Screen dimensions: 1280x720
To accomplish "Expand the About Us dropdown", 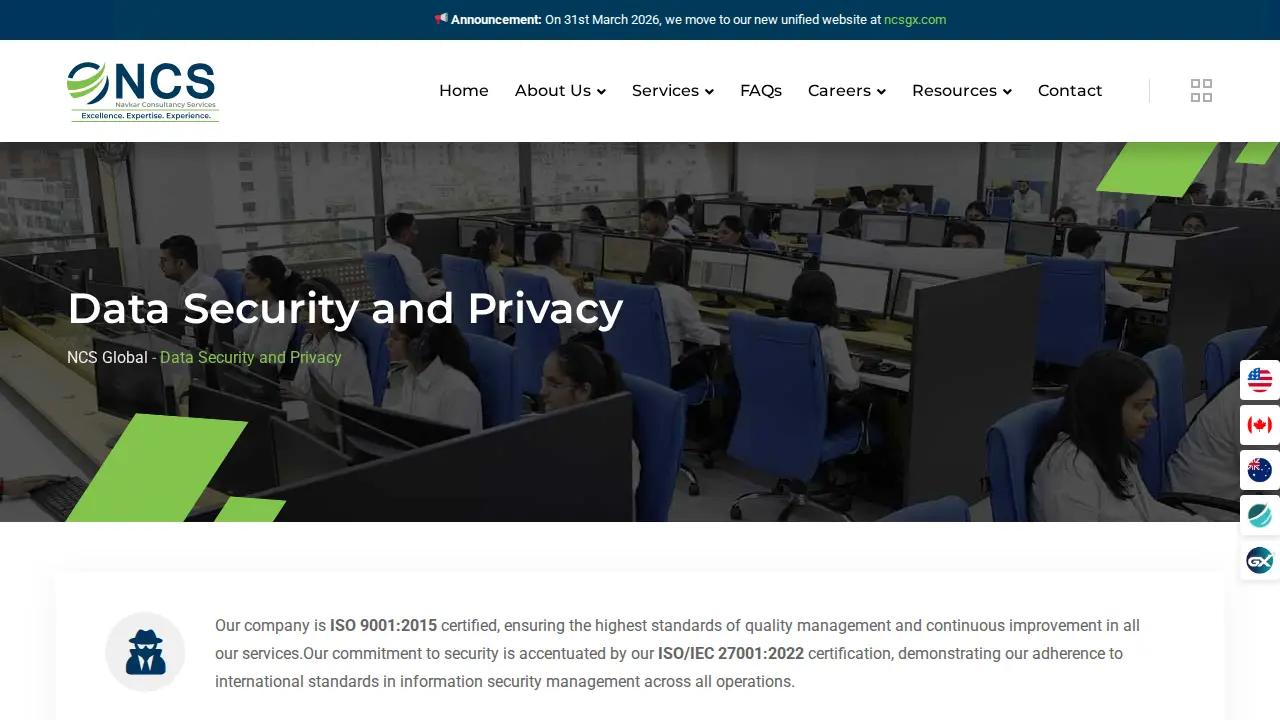I will pos(560,91).
